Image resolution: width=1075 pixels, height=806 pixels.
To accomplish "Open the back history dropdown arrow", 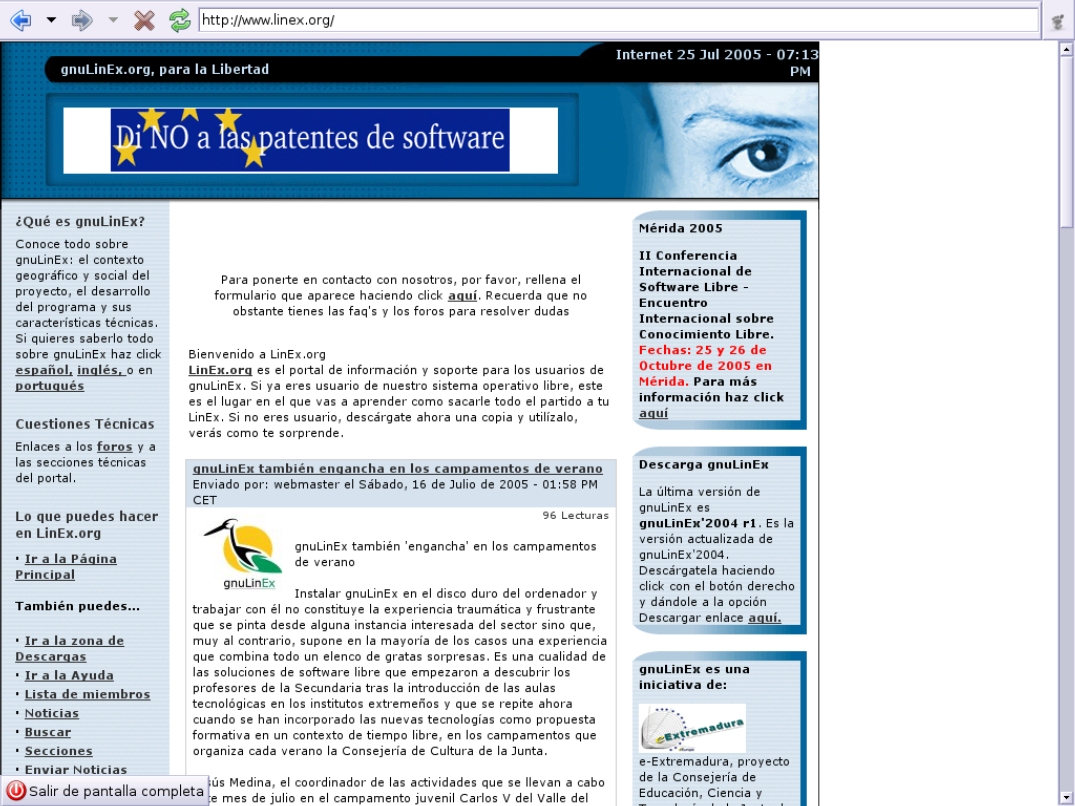I will click(51, 20).
